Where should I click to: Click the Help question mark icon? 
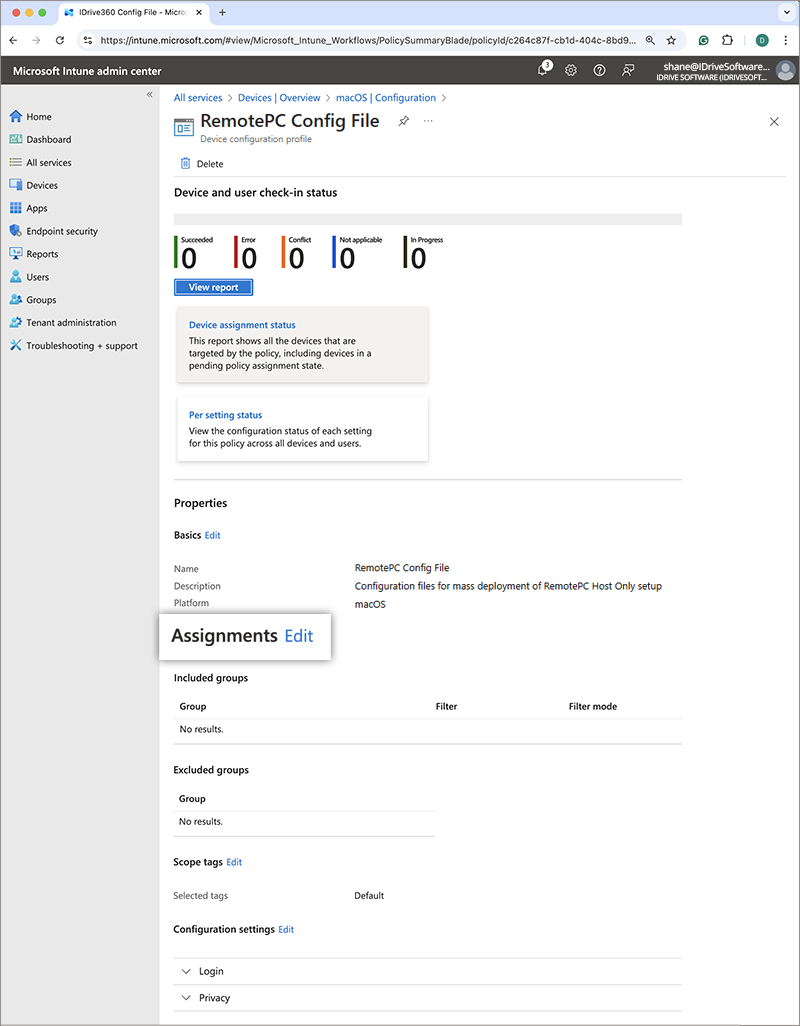599,70
